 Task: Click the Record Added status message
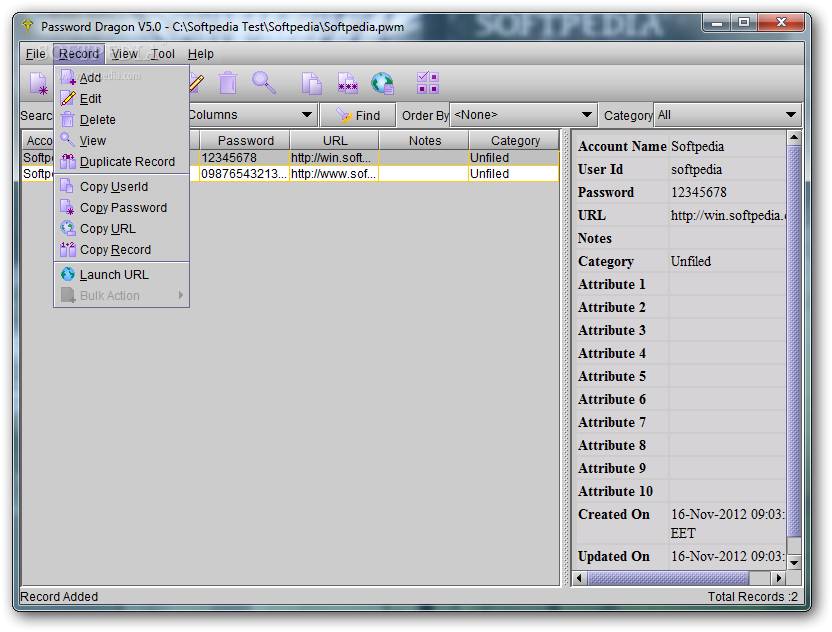(59, 597)
